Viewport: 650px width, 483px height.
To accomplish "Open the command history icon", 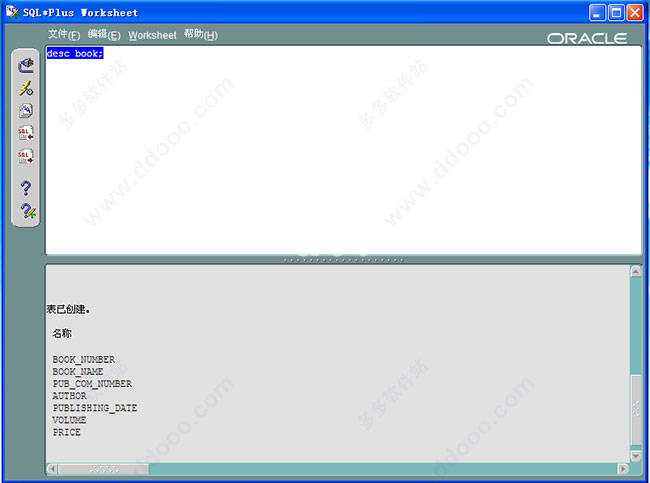I will click(x=26, y=111).
